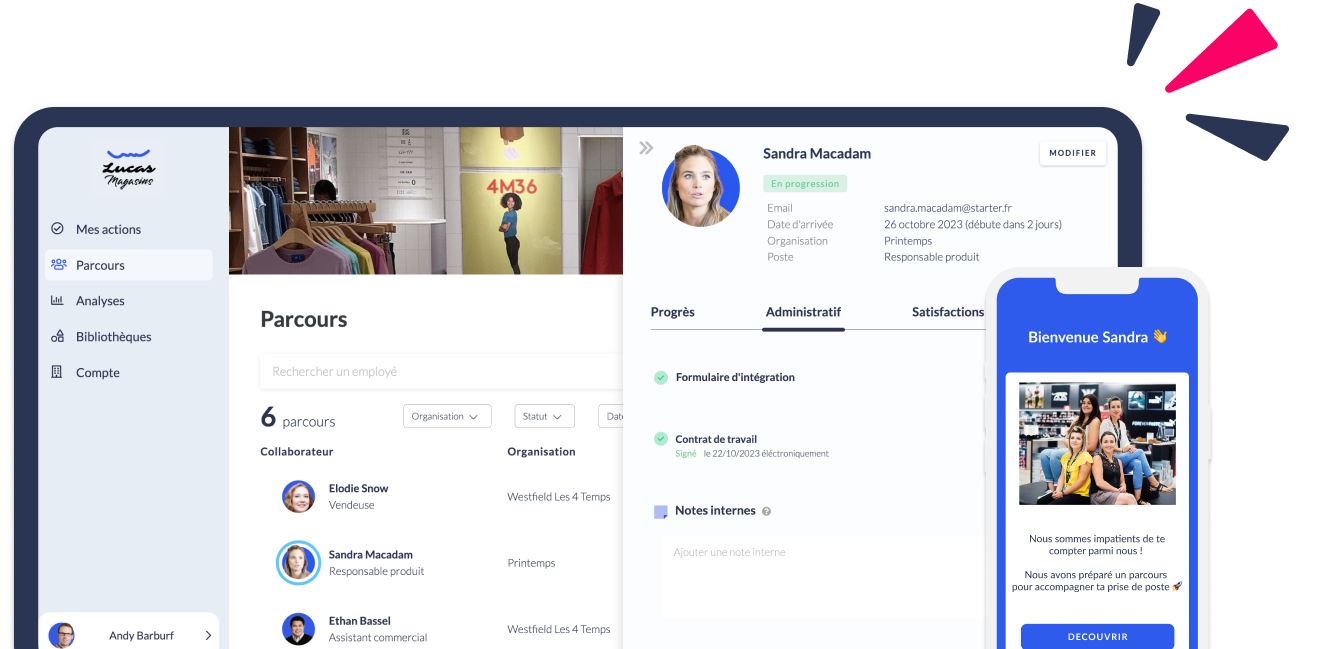Click Andy Barburf's avatar at bottom of sidebar
This screenshot has height=649, width=1317.
(62, 635)
